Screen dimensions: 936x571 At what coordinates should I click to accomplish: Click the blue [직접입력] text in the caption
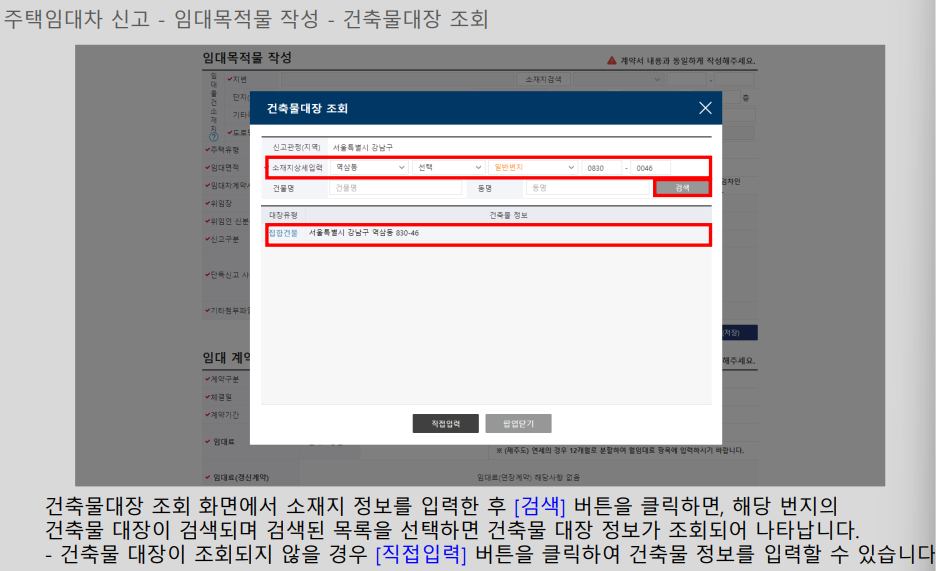[421, 554]
